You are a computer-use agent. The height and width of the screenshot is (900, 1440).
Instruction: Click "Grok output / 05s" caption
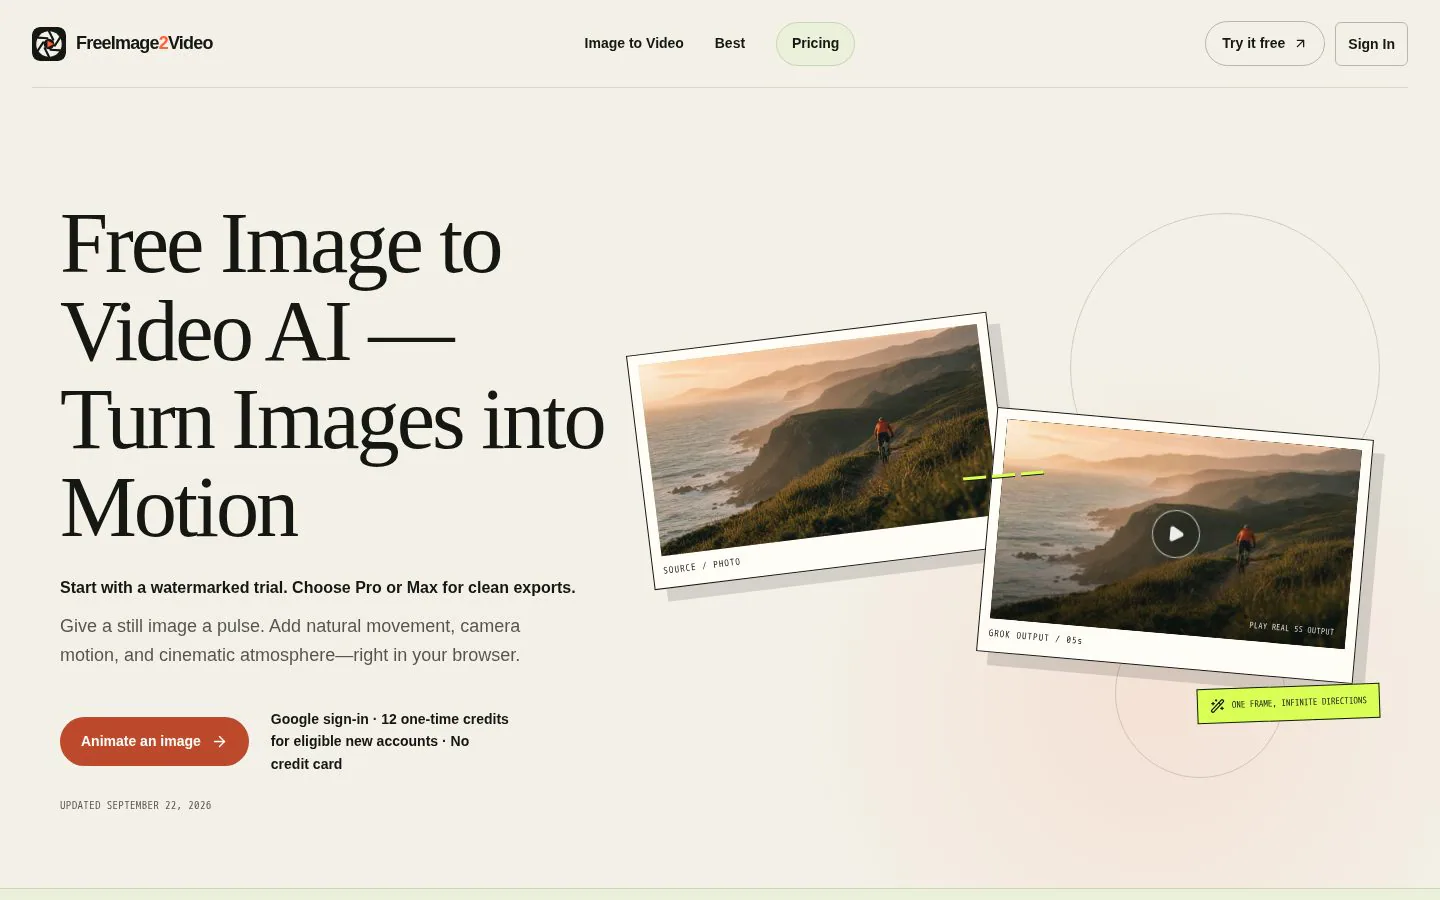(x=1035, y=636)
